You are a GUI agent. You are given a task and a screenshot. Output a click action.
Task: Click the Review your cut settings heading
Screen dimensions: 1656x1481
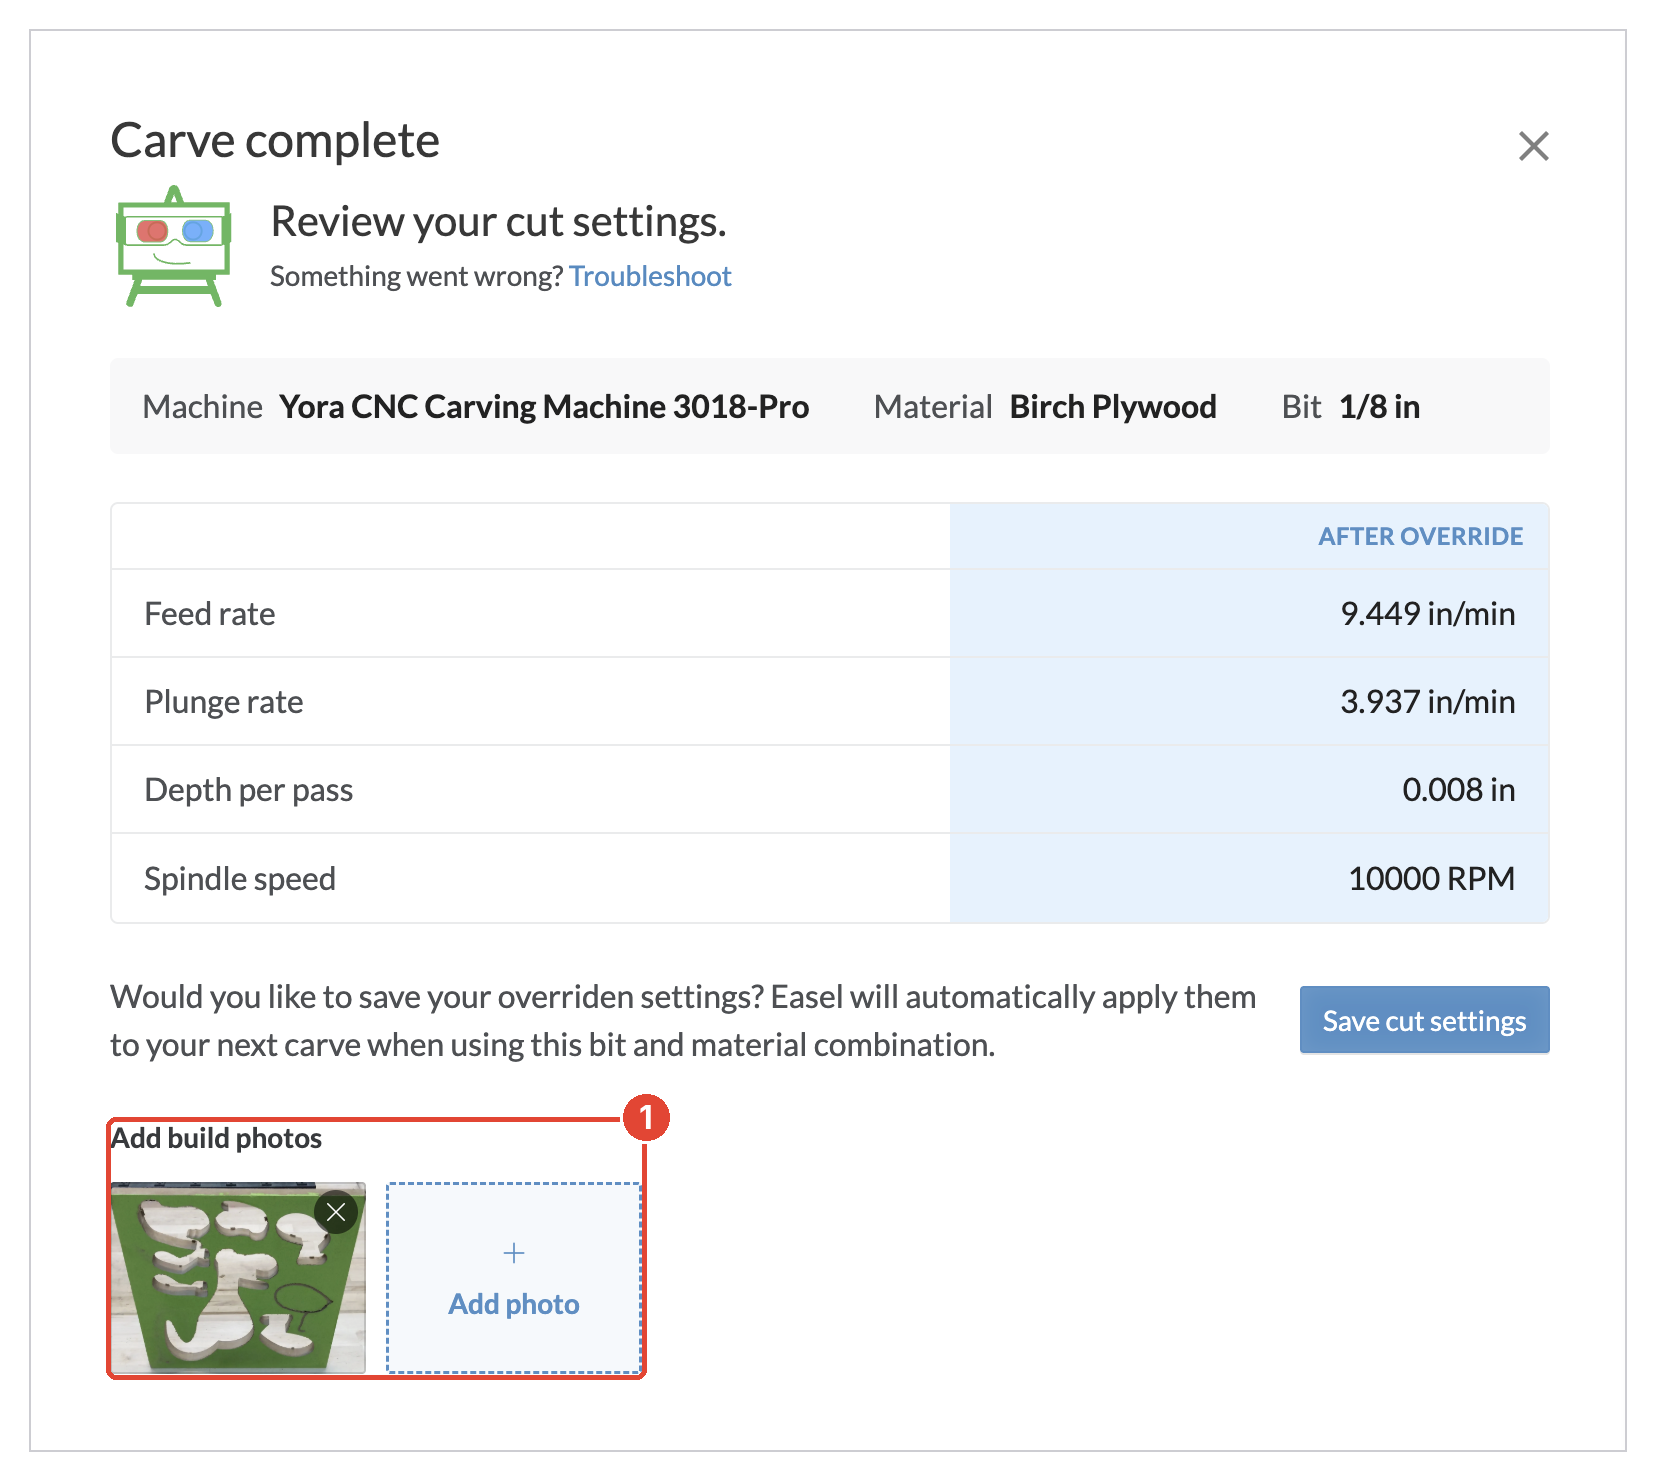click(498, 221)
